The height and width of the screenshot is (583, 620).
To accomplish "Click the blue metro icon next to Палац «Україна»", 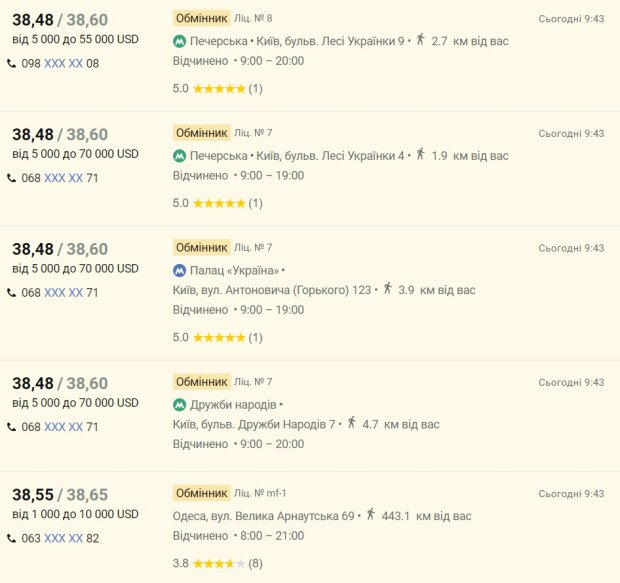I will tap(180, 270).
